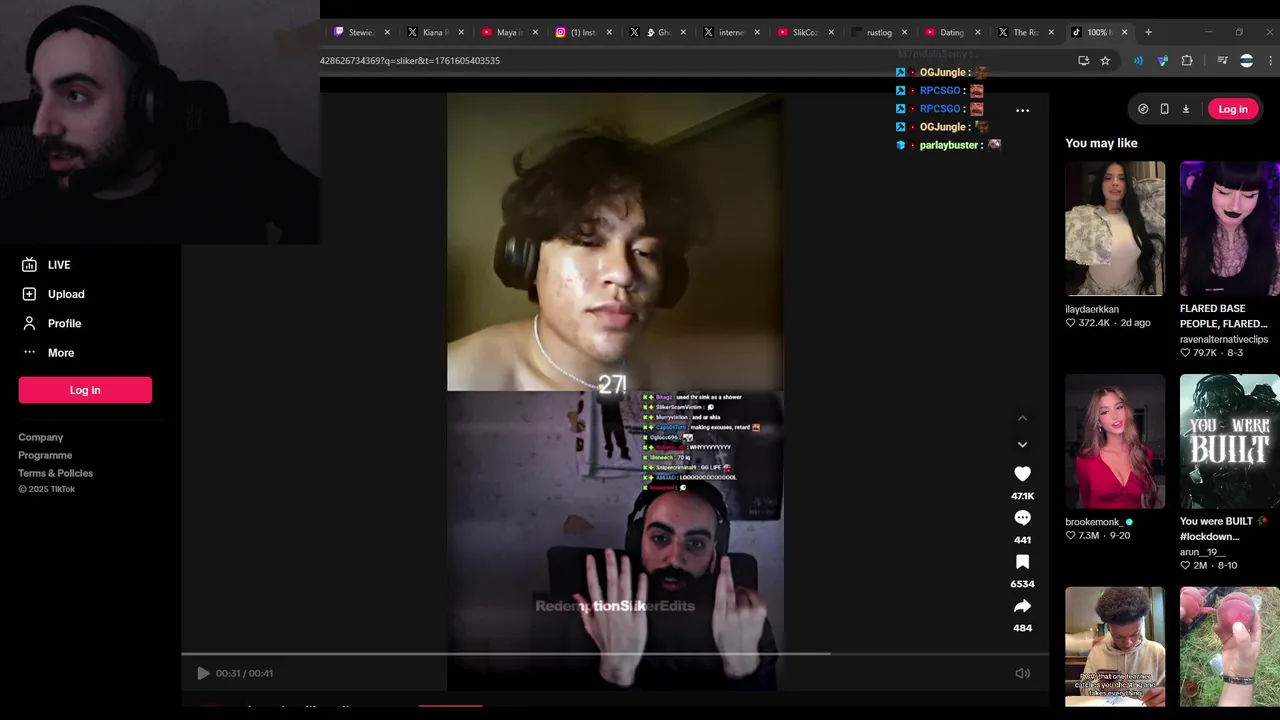Open brookemonk_ video thumbnail
The width and height of the screenshot is (1280, 720).
point(1115,441)
